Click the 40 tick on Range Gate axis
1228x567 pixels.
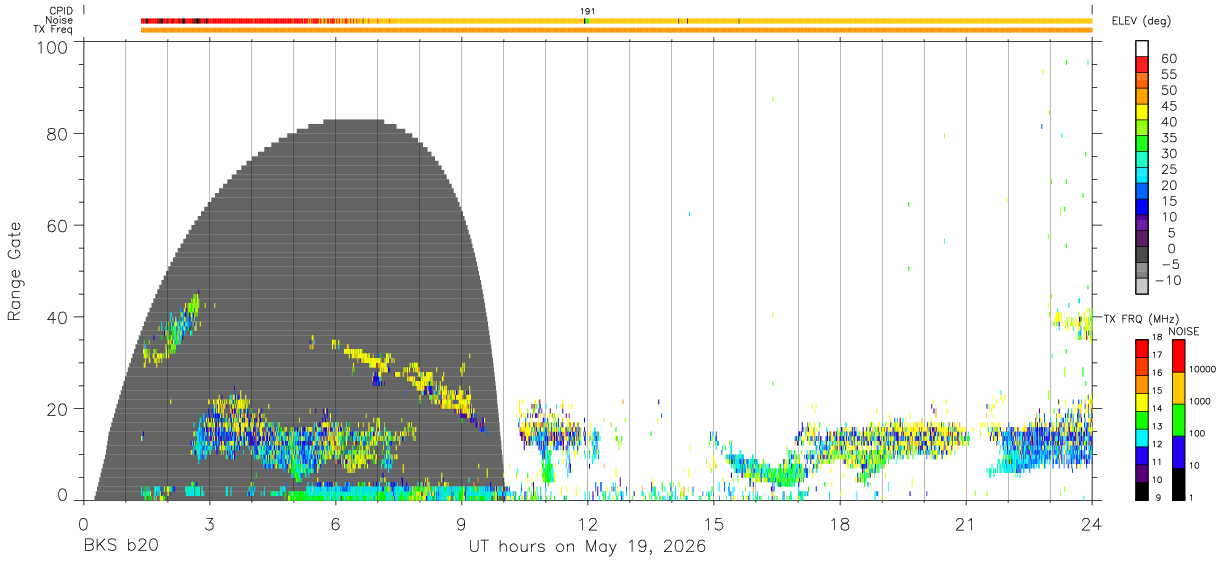coord(59,317)
